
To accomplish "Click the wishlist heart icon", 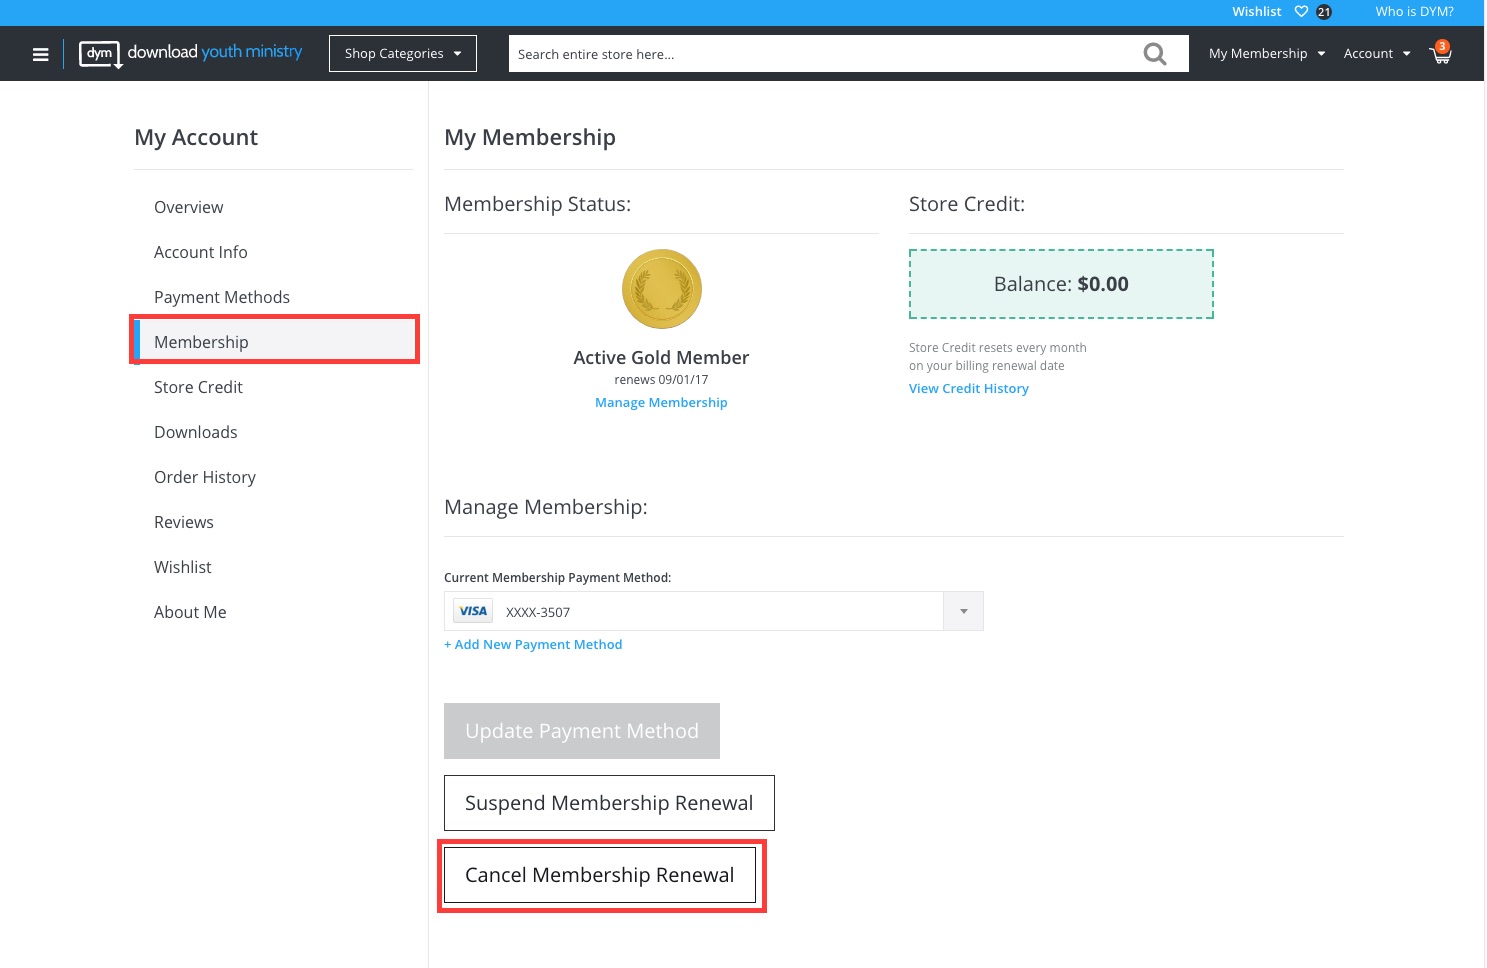I will [1301, 12].
